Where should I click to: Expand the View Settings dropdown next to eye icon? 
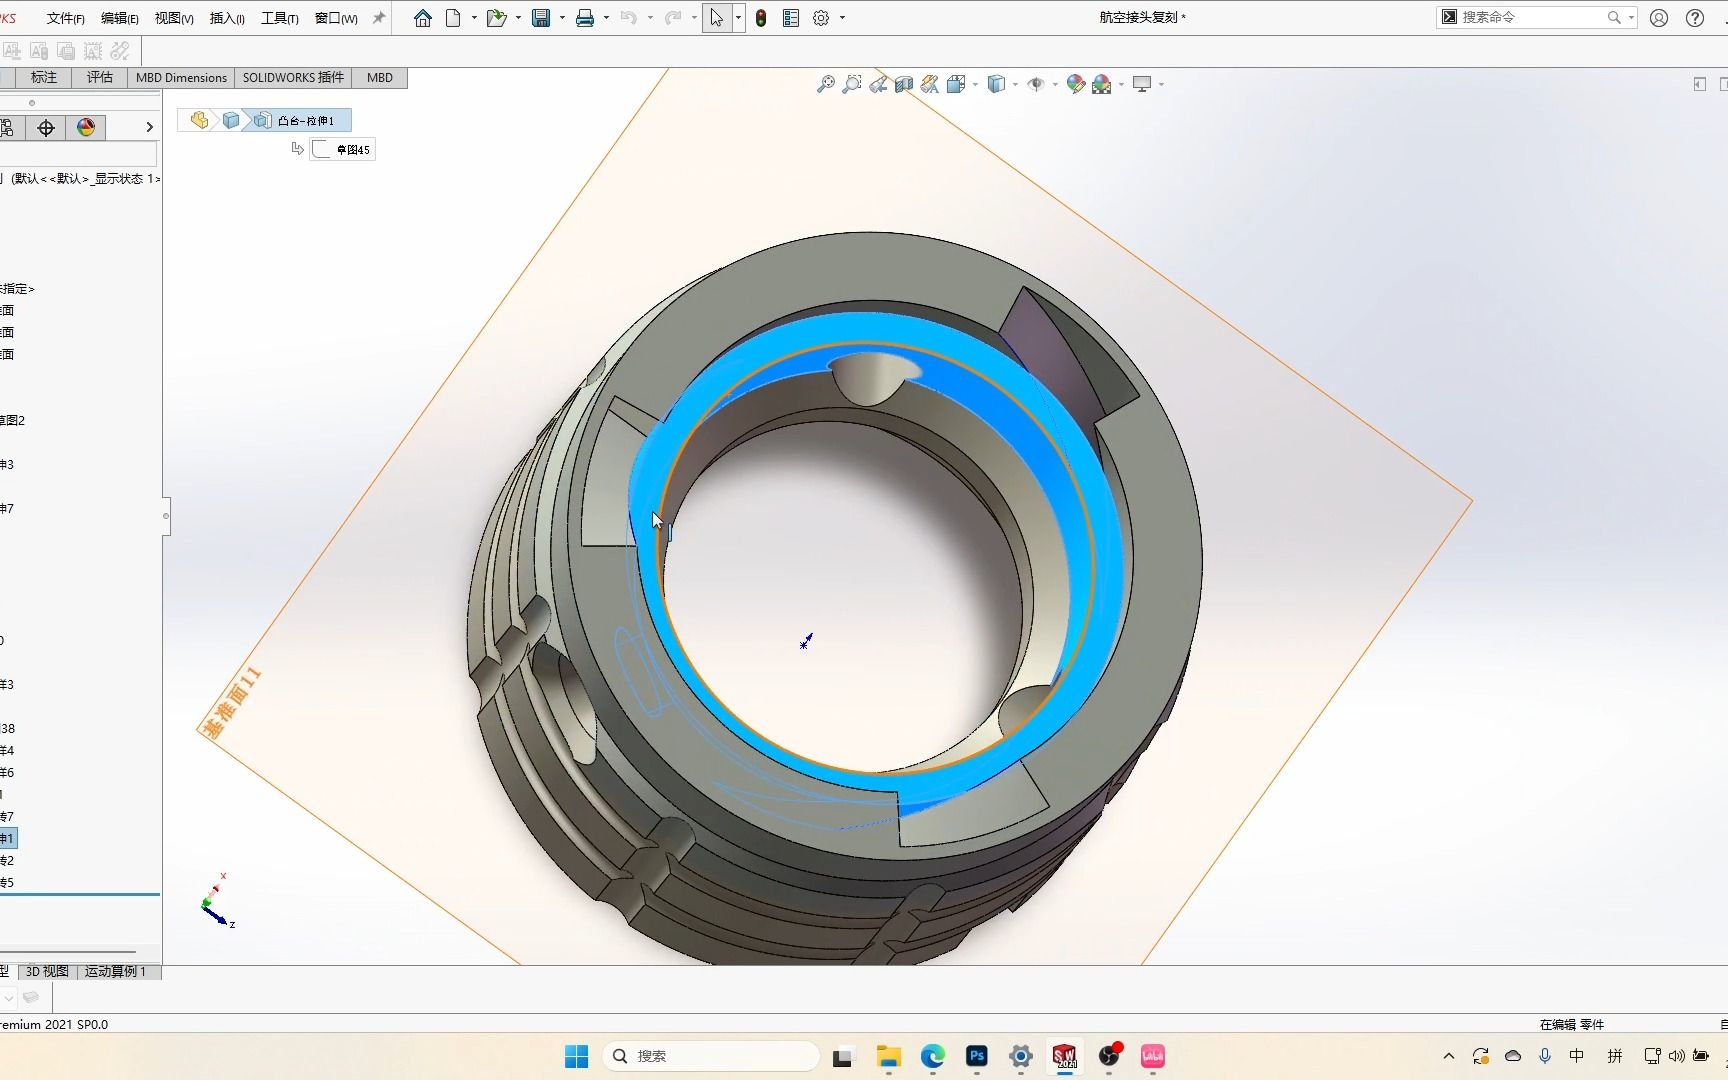coord(1056,84)
